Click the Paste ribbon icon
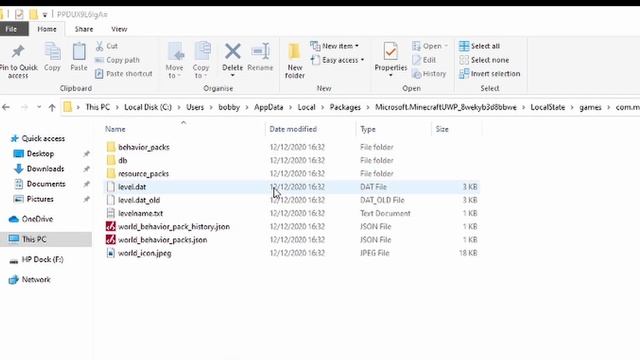The height and width of the screenshot is (360, 640). (x=79, y=51)
